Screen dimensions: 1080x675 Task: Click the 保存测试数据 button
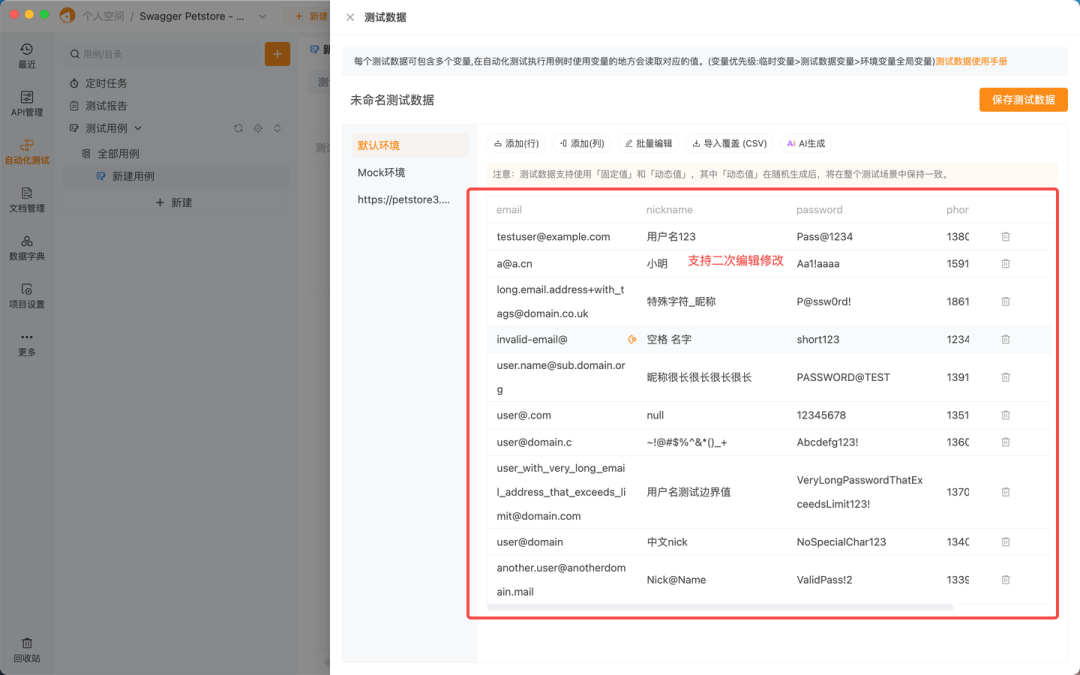pos(1022,99)
